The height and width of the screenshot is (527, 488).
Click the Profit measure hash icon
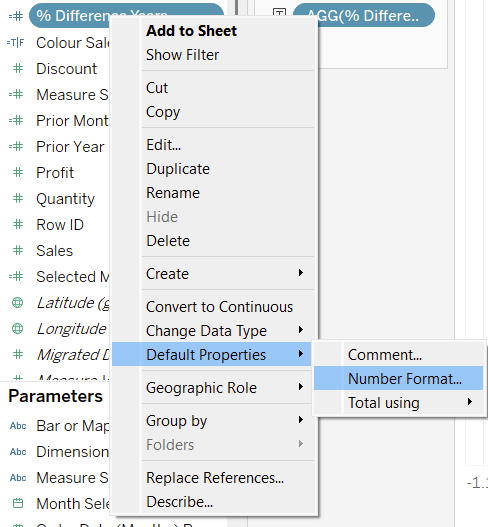(18, 172)
